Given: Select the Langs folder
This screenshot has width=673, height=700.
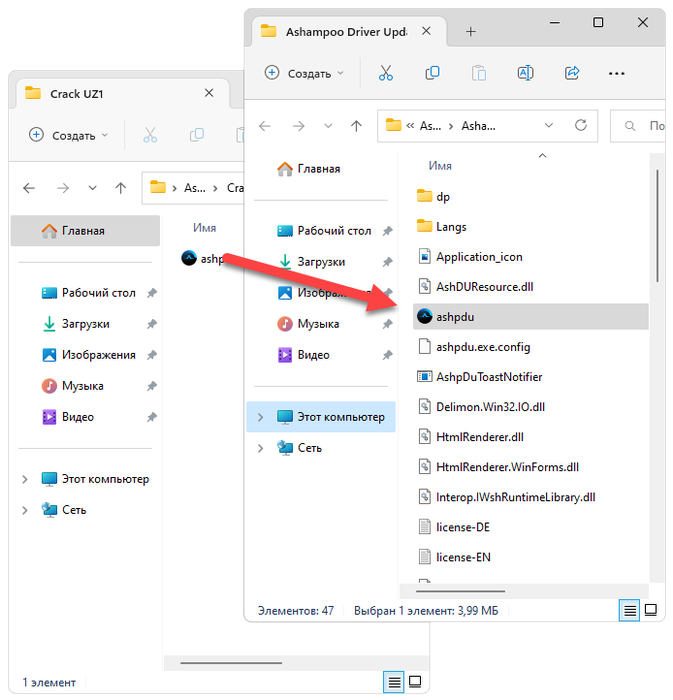Looking at the screenshot, I should 531,227.
